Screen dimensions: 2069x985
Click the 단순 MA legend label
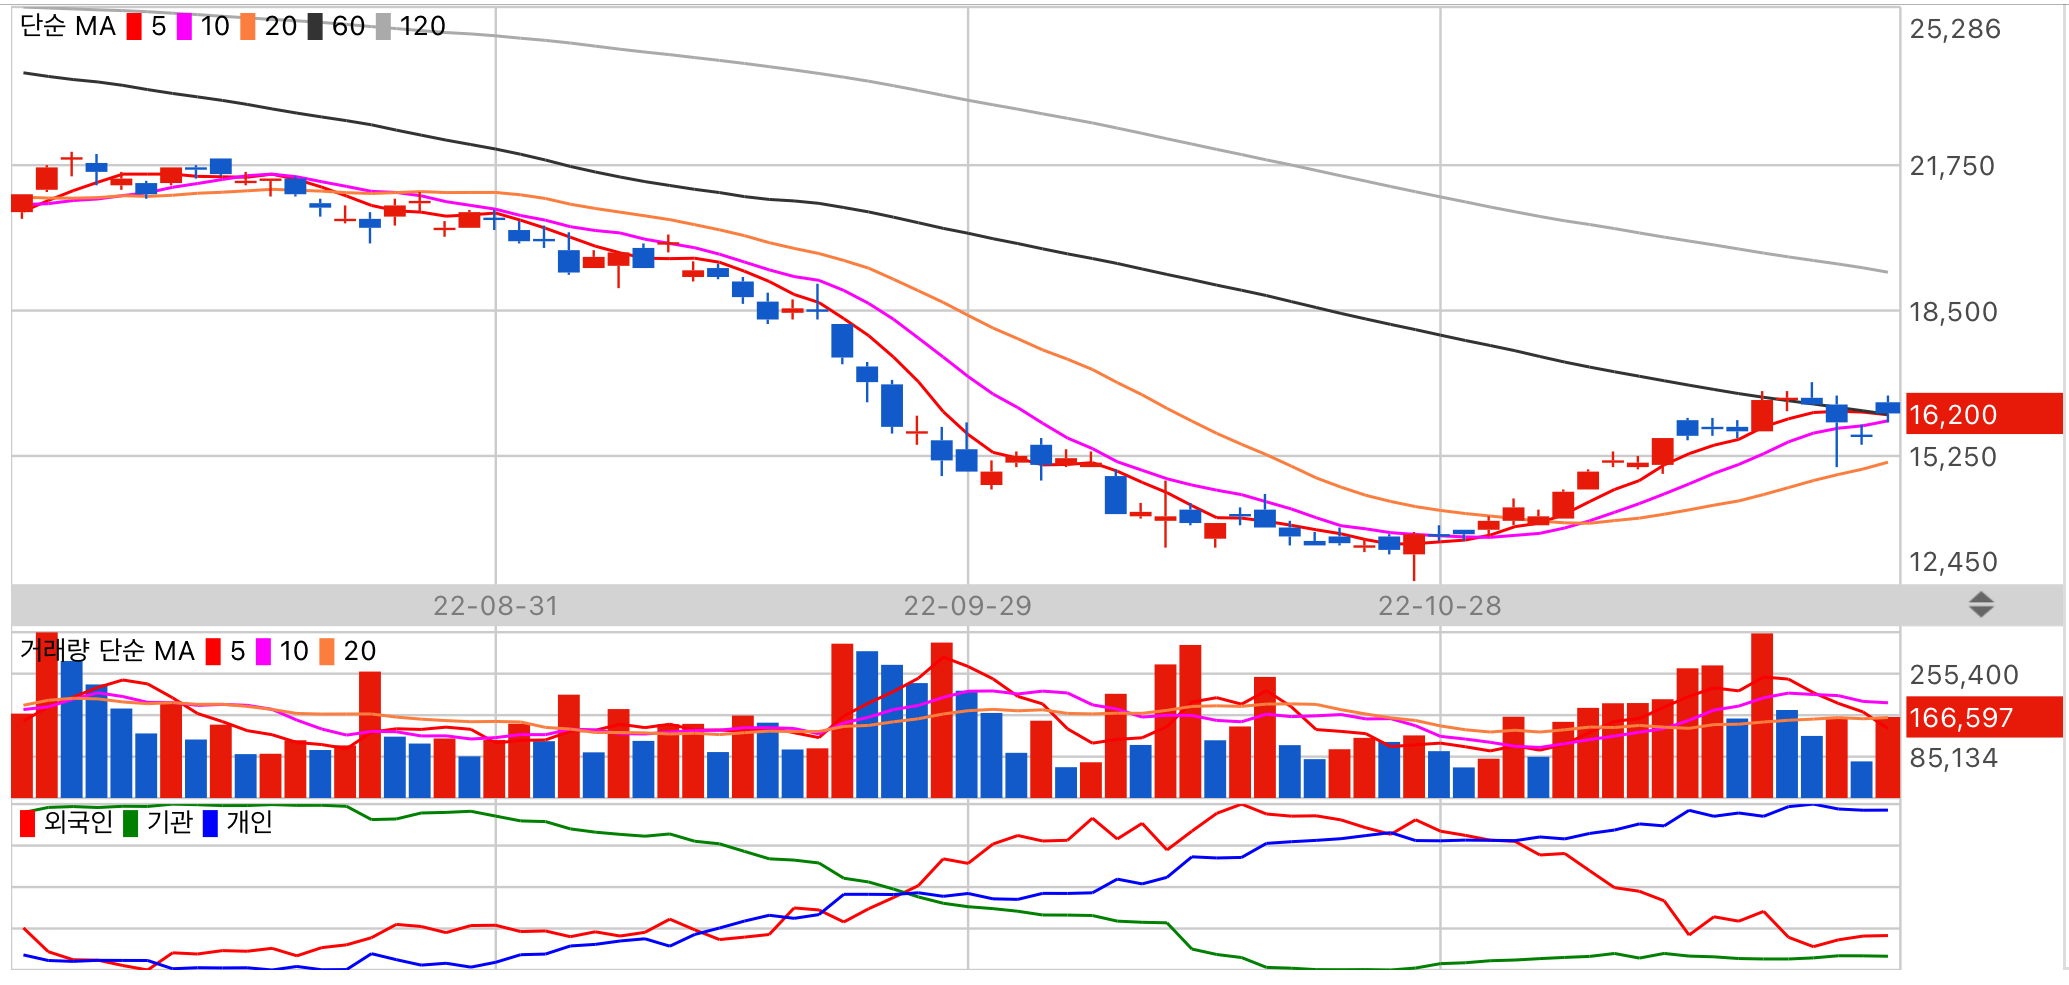tap(68, 27)
